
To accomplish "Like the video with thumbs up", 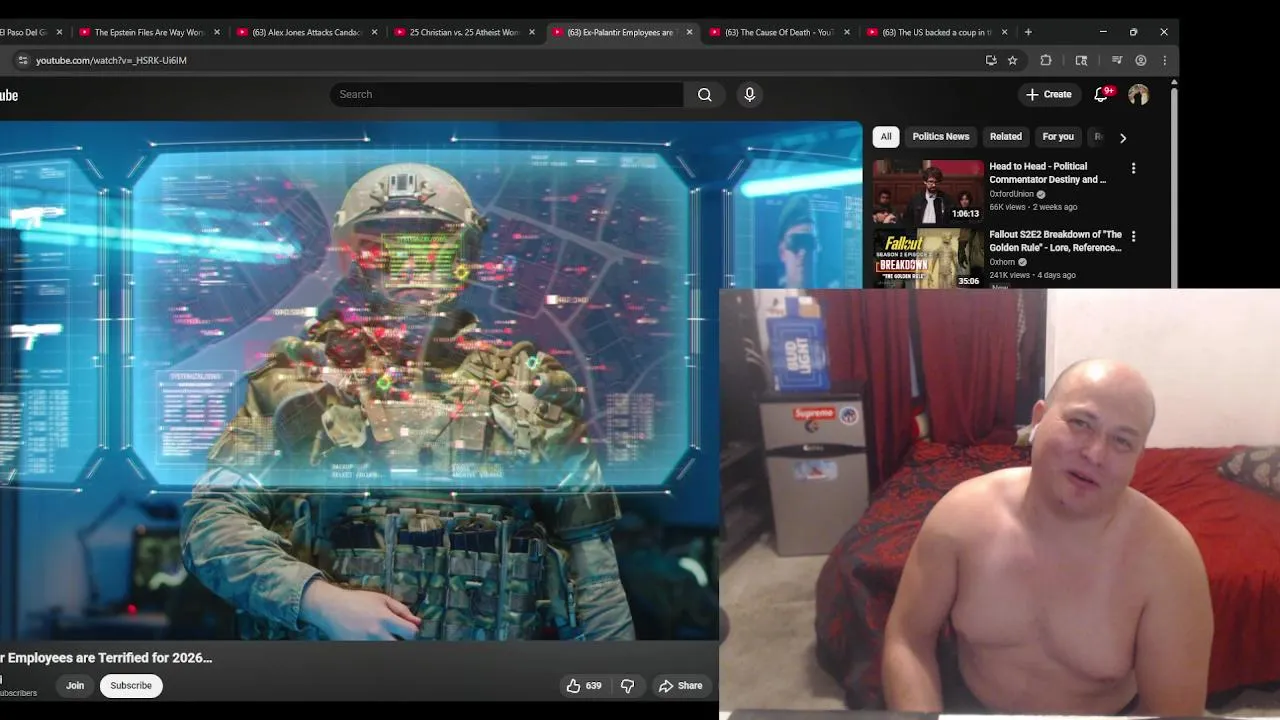I will pyautogui.click(x=584, y=686).
